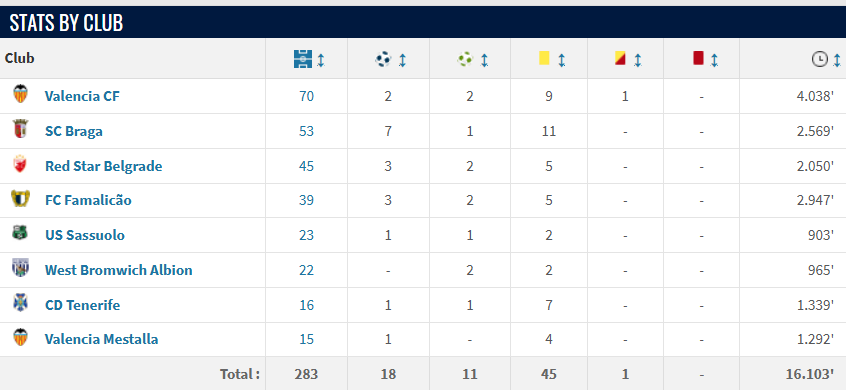Open the Red Star Belgrade link
The image size is (846, 390).
(x=104, y=166)
